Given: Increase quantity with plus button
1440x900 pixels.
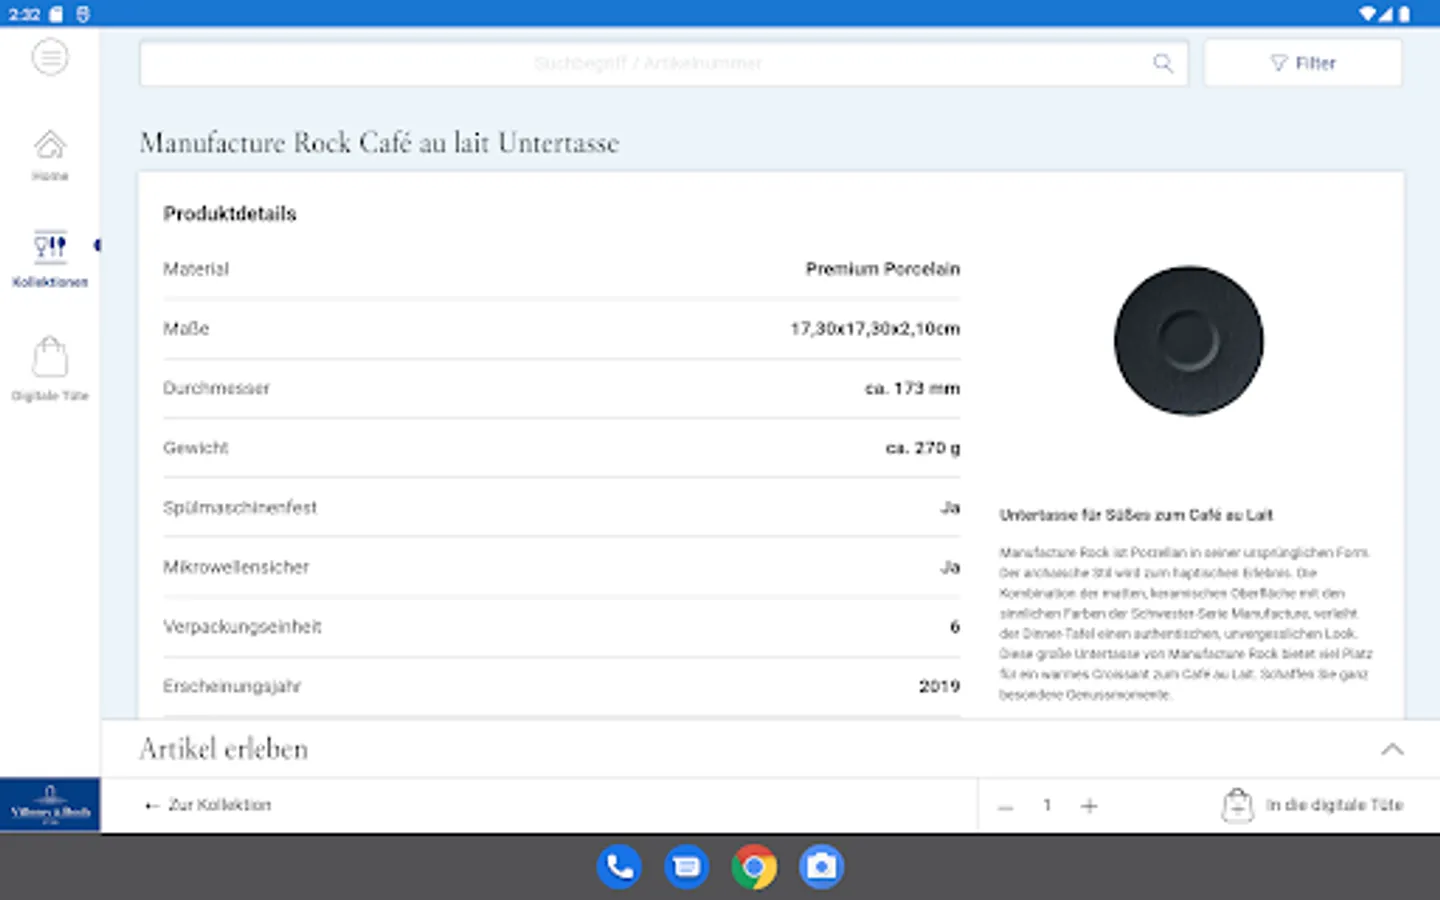Looking at the screenshot, I should tap(1089, 806).
